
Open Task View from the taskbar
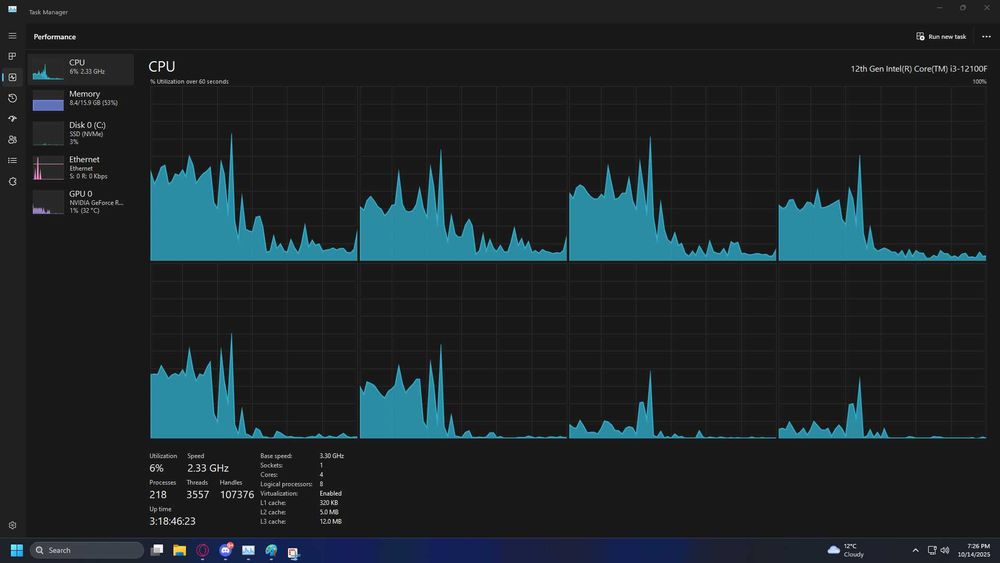[x=157, y=550]
